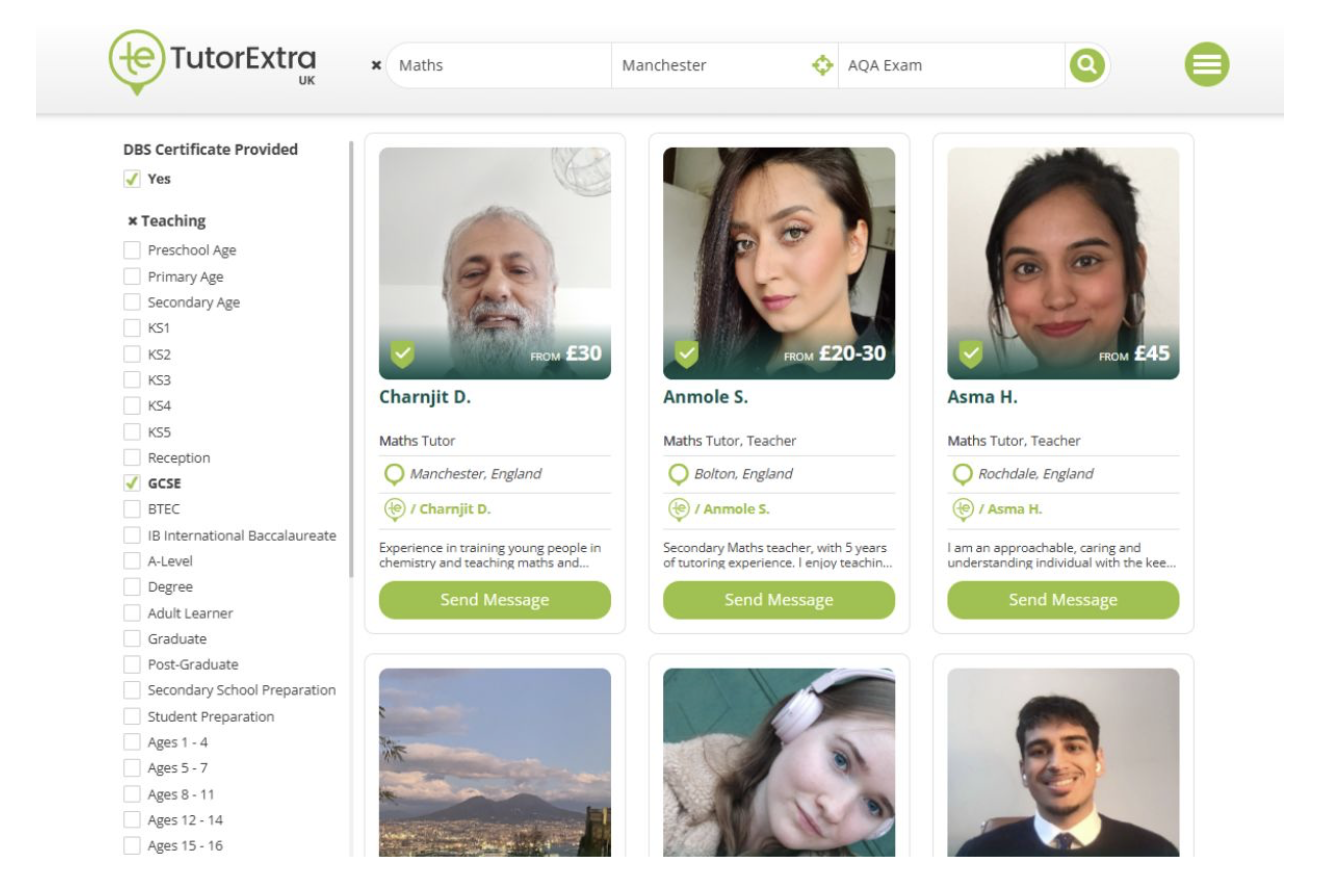Image resolution: width=1320 pixels, height=892 pixels.
Task: Open the green hamburger menu
Action: click(x=1206, y=65)
